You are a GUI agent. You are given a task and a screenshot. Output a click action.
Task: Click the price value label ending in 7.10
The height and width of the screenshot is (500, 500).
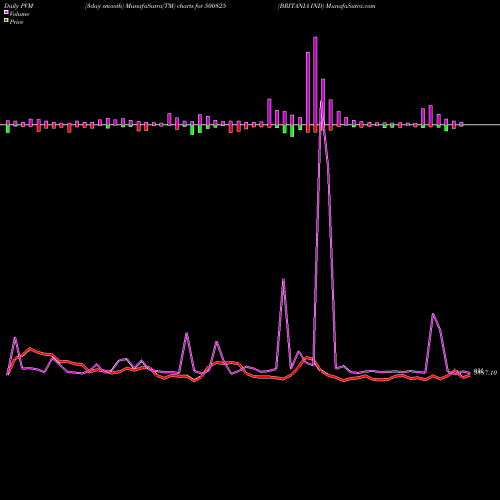point(485,372)
